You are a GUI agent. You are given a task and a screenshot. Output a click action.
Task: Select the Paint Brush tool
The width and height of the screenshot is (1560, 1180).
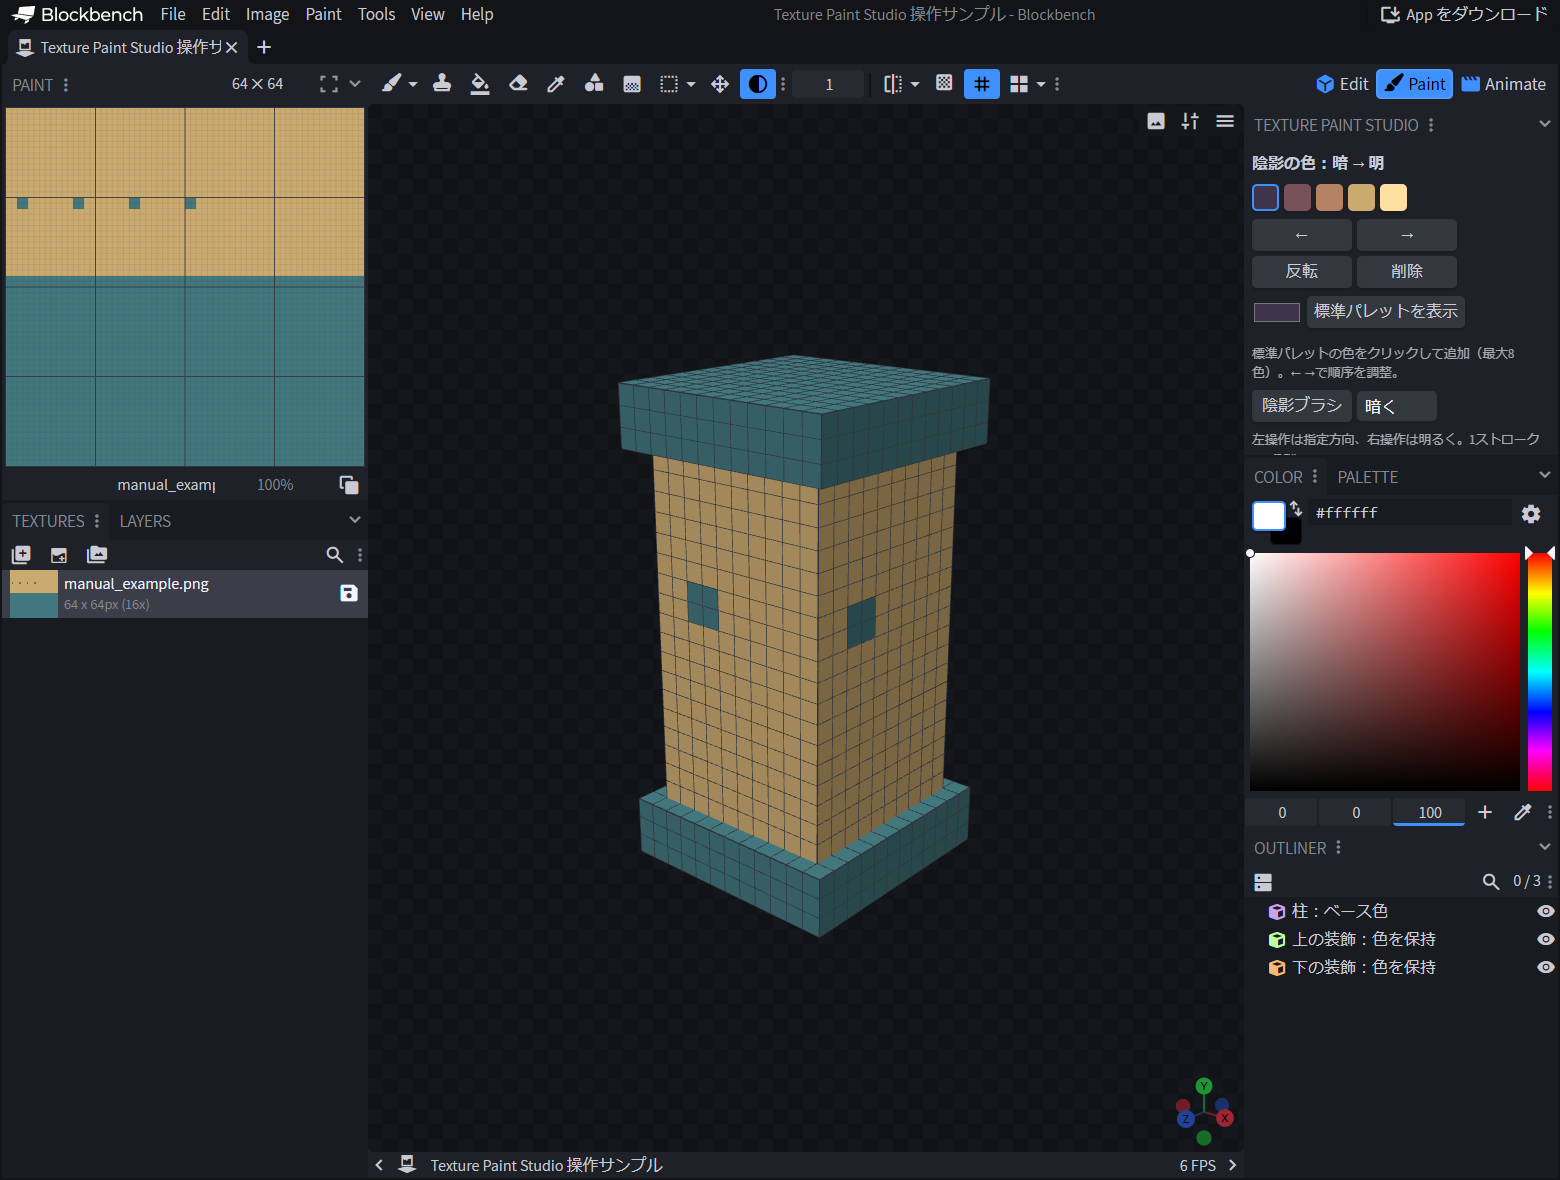[391, 84]
